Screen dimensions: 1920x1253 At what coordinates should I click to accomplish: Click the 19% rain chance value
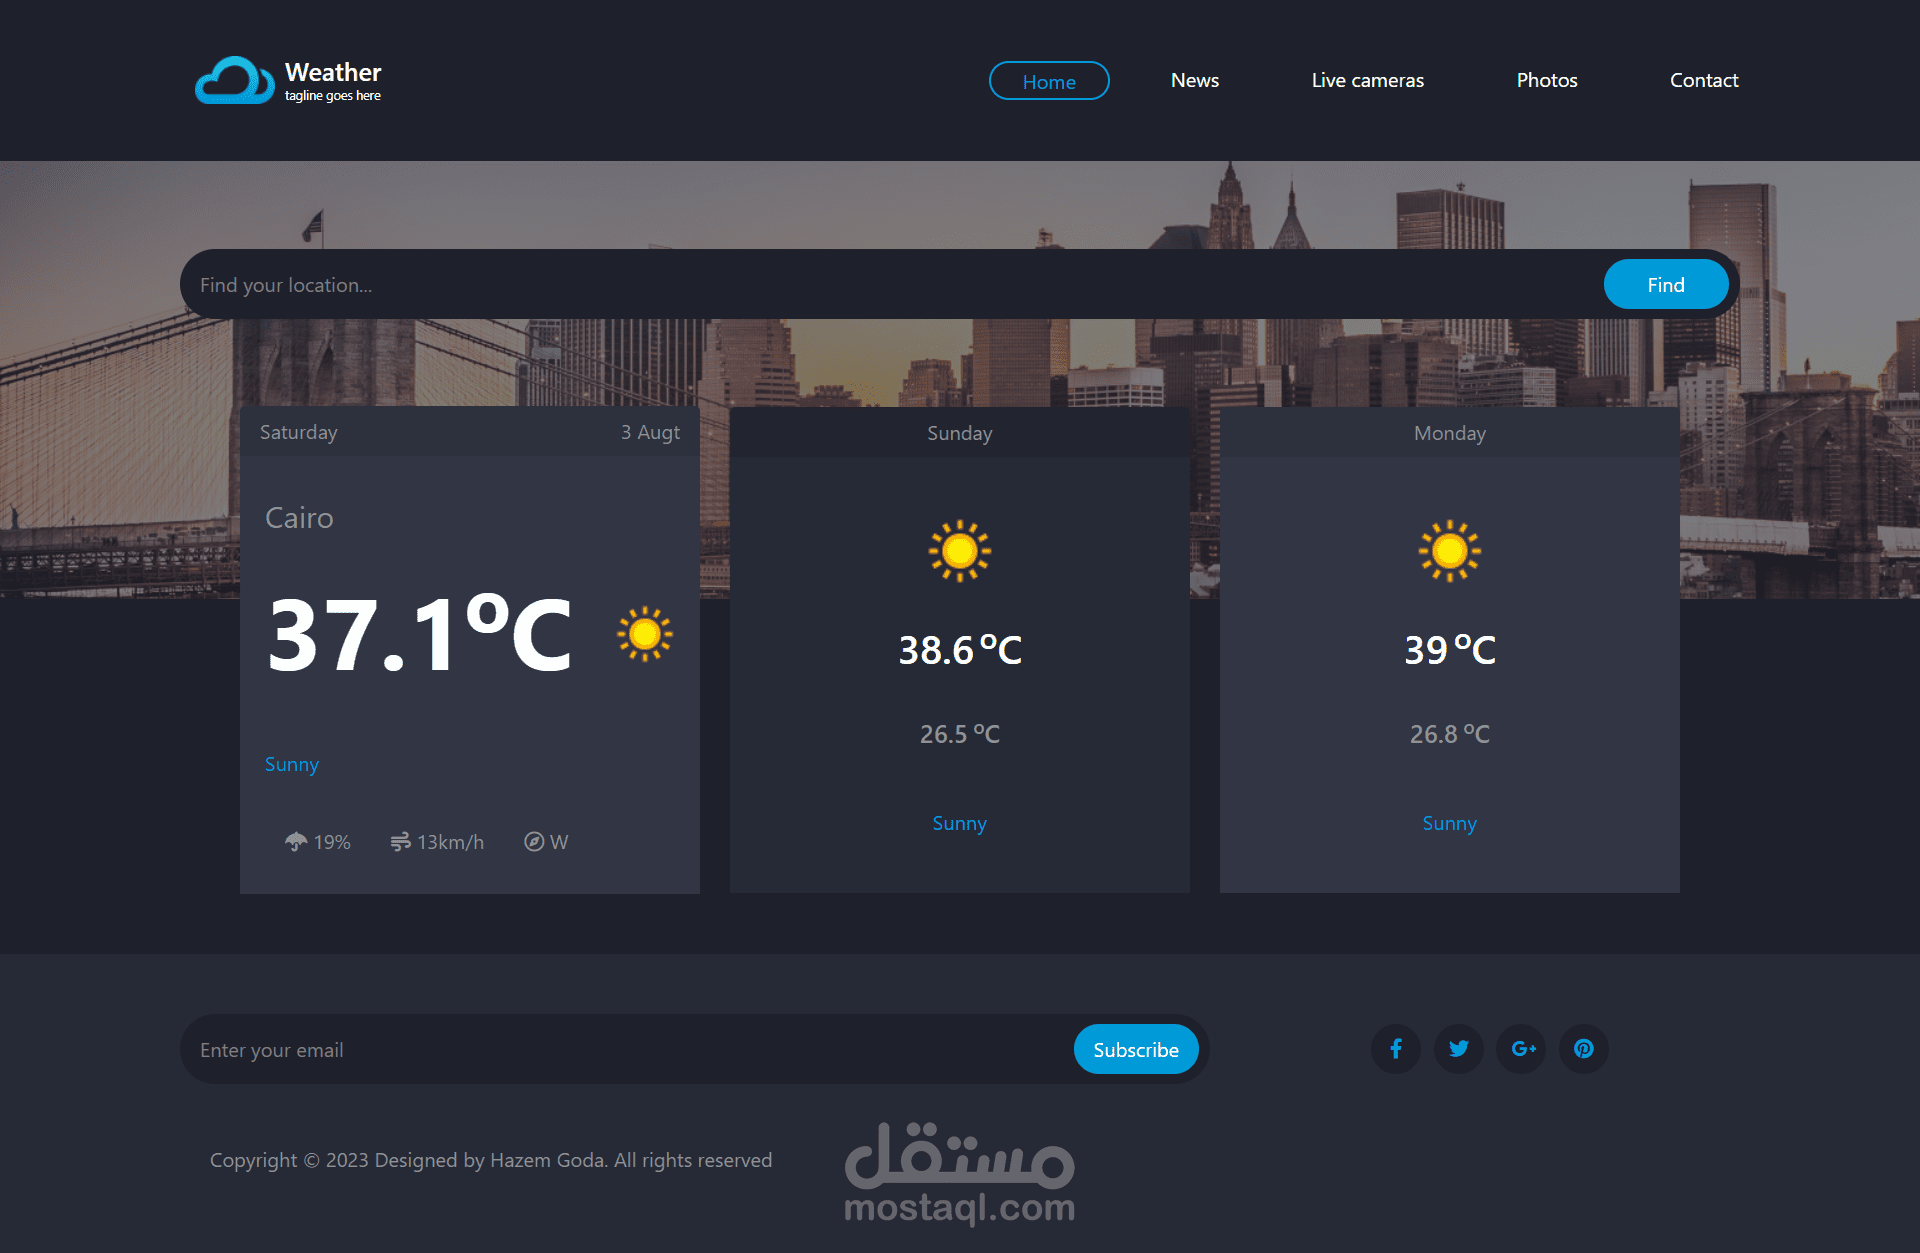coord(332,842)
